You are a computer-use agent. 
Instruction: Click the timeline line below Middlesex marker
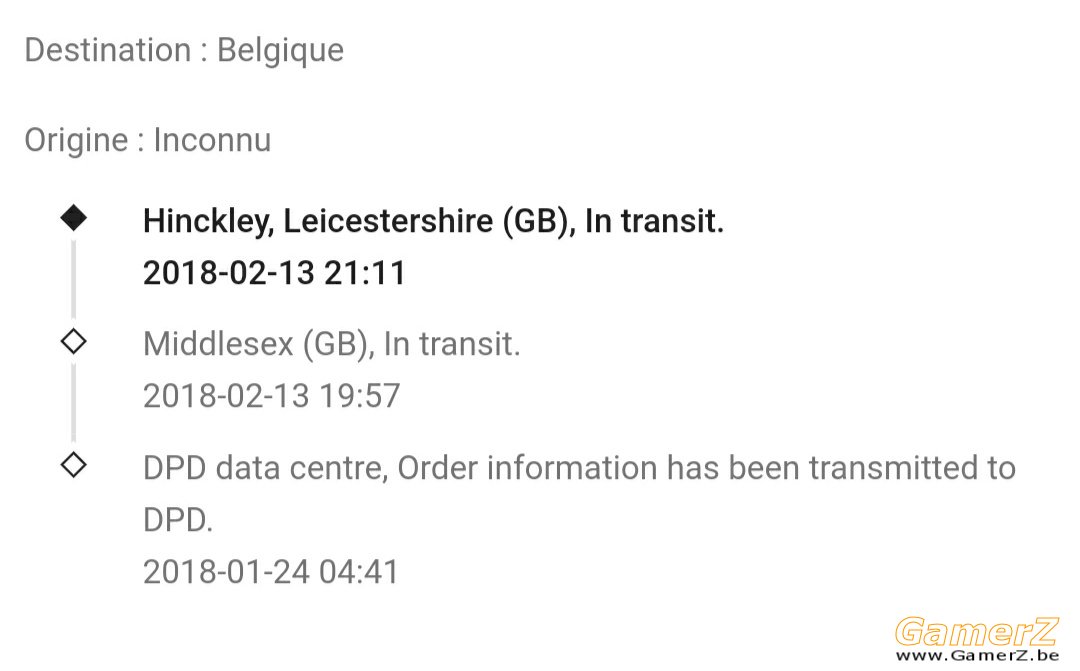point(74,402)
